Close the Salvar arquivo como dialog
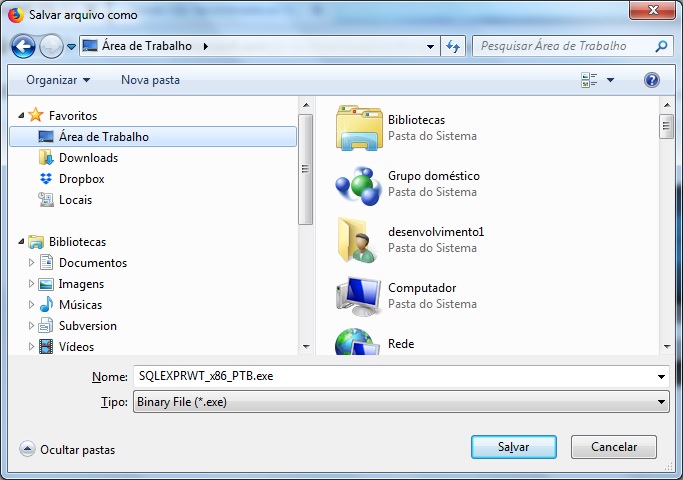Image resolution: width=683 pixels, height=480 pixels. [x=652, y=10]
